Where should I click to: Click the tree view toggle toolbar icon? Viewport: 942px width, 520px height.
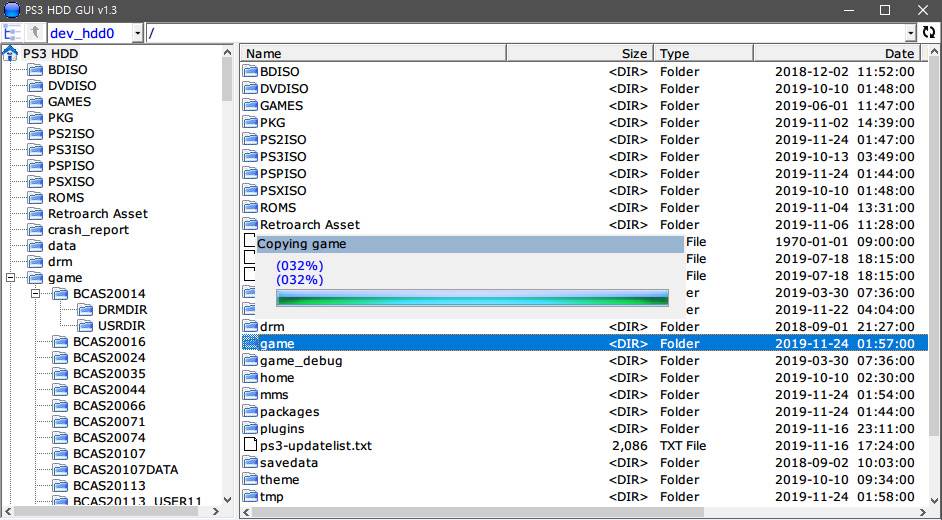click(12, 32)
